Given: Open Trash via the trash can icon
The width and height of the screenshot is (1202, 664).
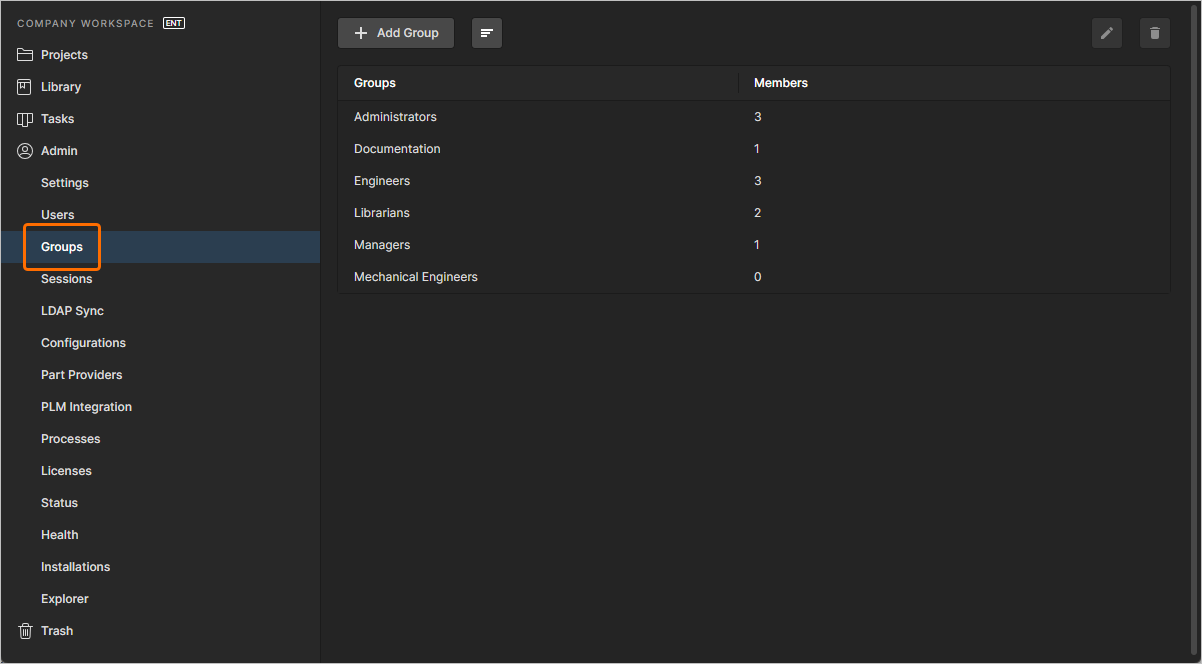Looking at the screenshot, I should (25, 630).
